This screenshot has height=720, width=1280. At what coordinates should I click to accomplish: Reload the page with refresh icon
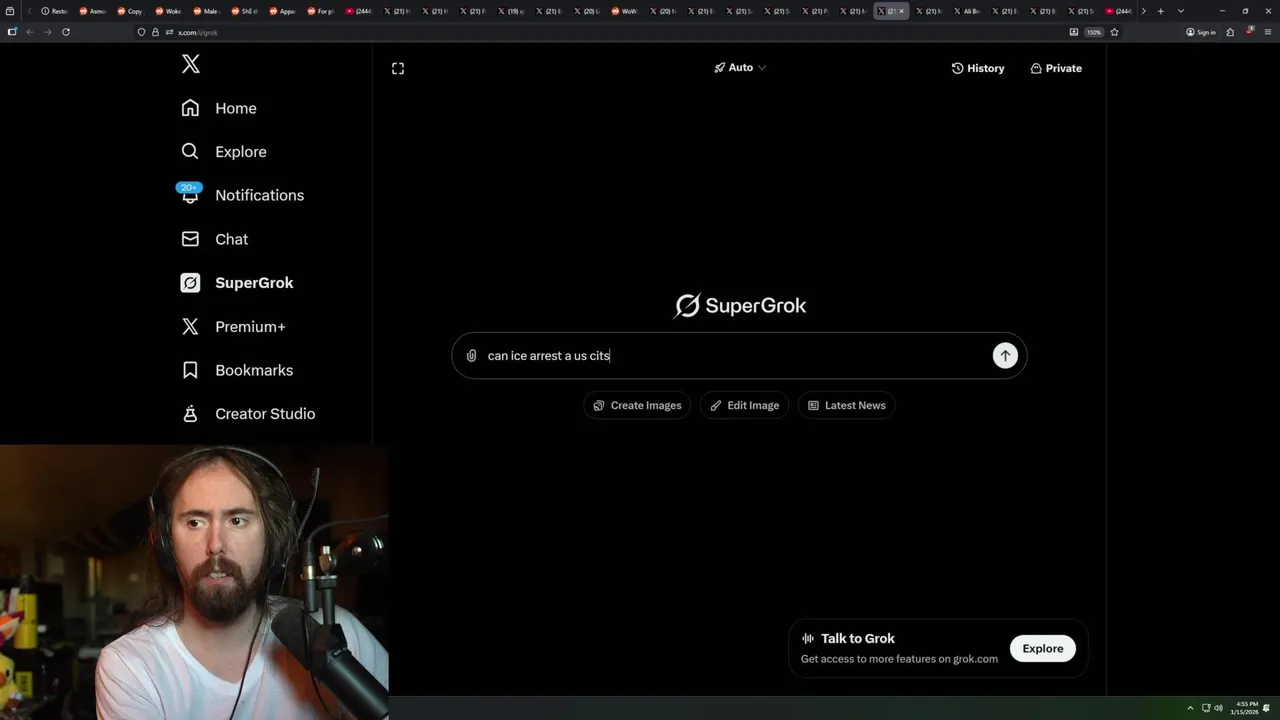[66, 32]
